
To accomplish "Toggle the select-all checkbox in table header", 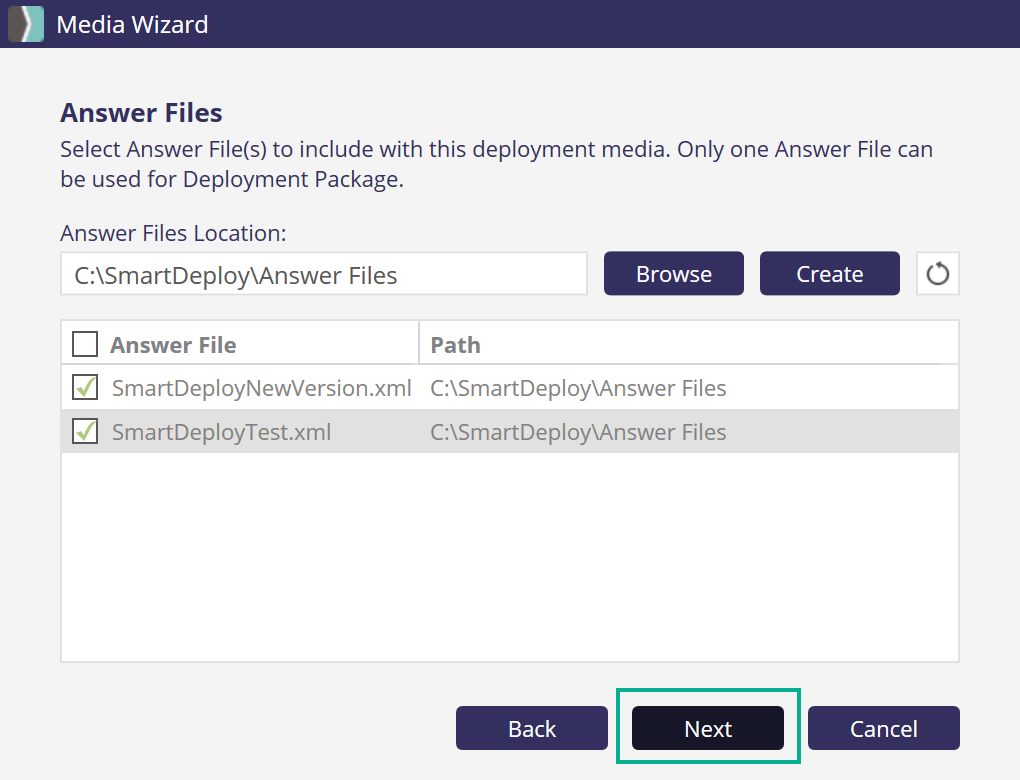I will (86, 345).
